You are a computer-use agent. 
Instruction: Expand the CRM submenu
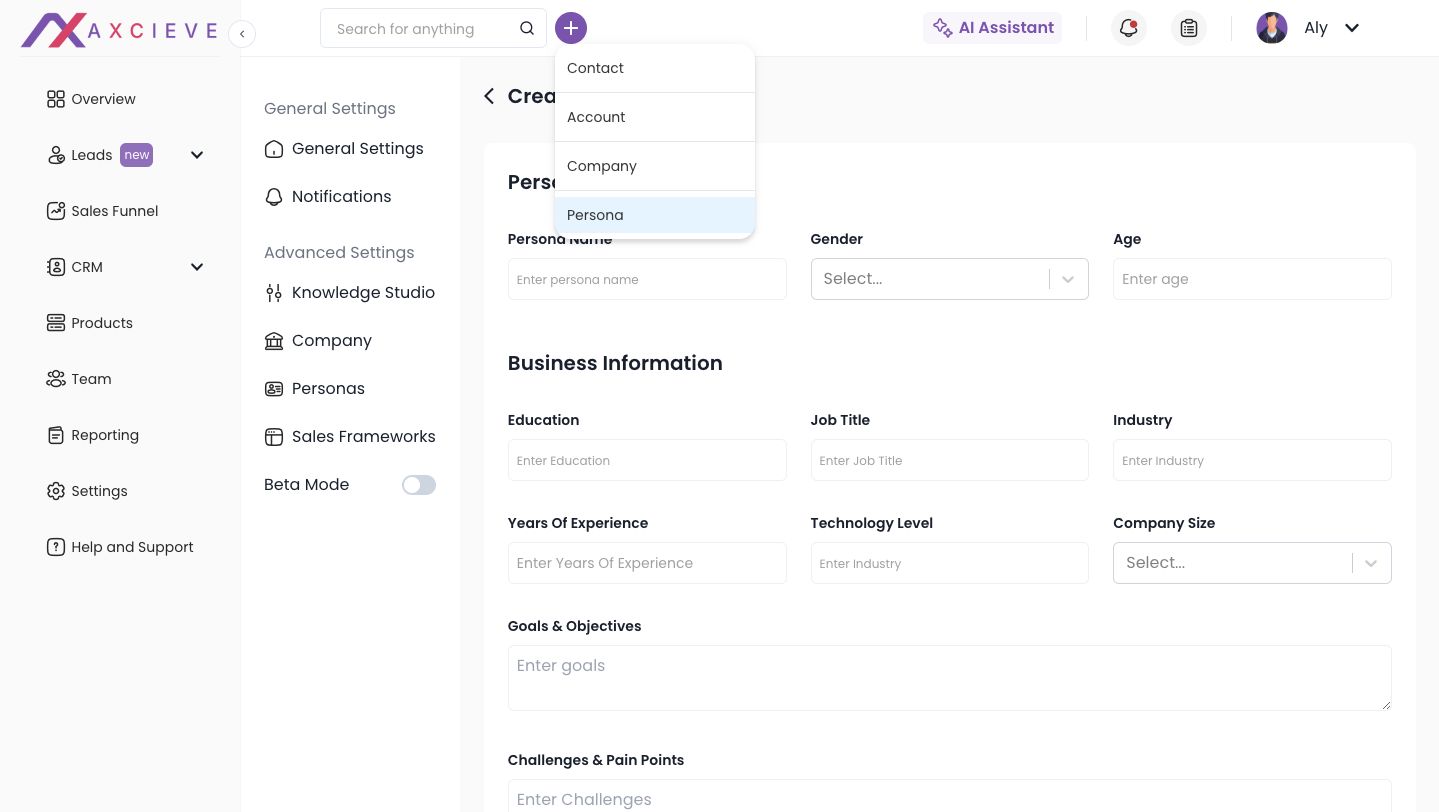[197, 267]
